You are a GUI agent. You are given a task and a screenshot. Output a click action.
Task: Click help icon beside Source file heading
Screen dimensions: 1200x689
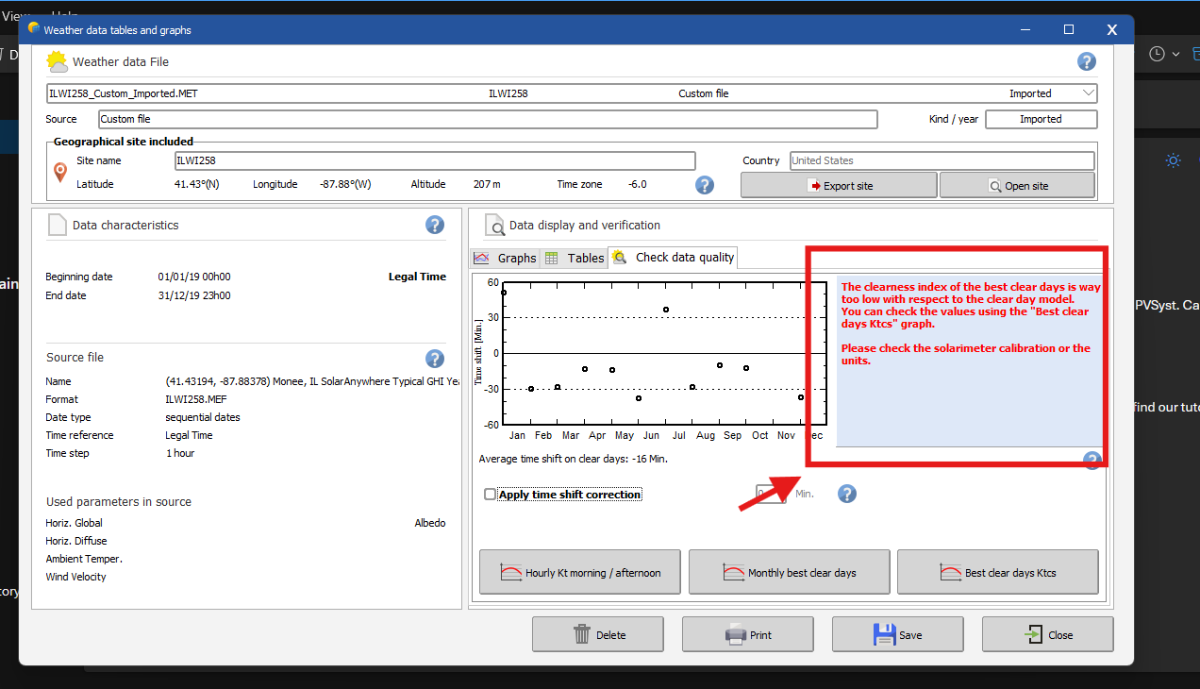click(435, 358)
